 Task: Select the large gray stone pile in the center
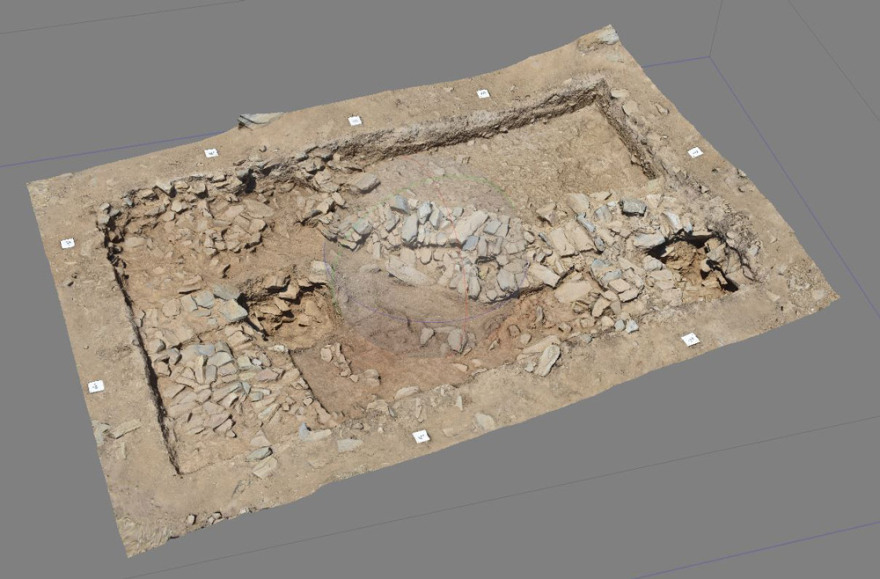click(450, 240)
